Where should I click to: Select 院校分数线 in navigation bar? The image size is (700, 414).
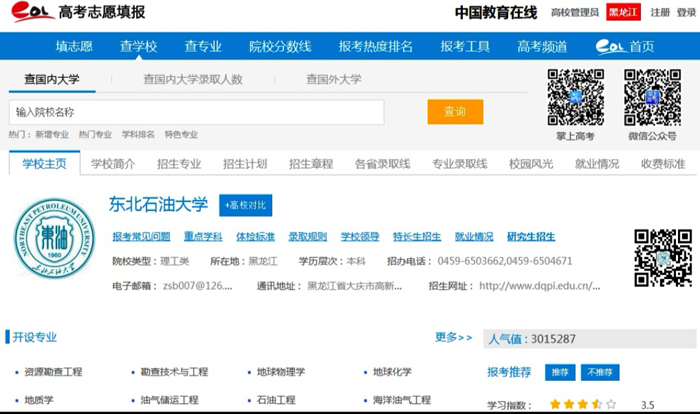click(x=280, y=46)
